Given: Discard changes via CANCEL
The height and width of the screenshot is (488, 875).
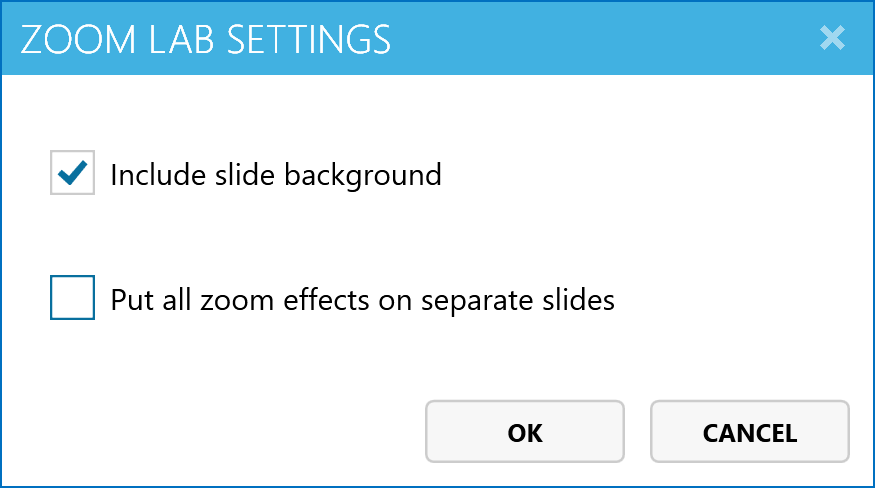Looking at the screenshot, I should 749,432.
